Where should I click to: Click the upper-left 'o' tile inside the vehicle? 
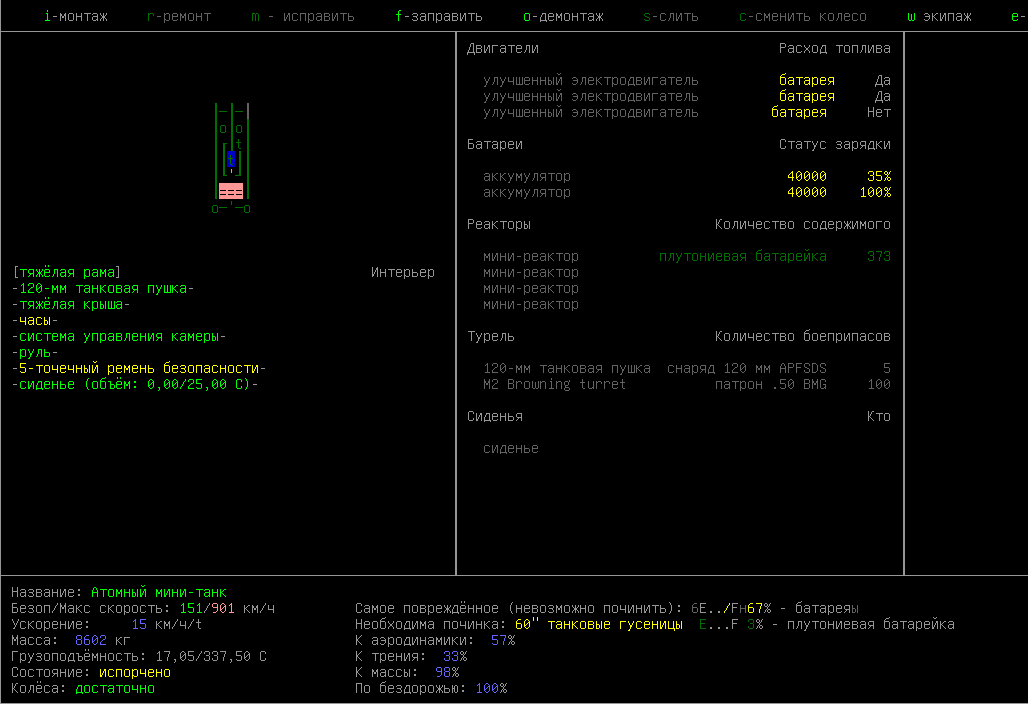click(x=223, y=128)
